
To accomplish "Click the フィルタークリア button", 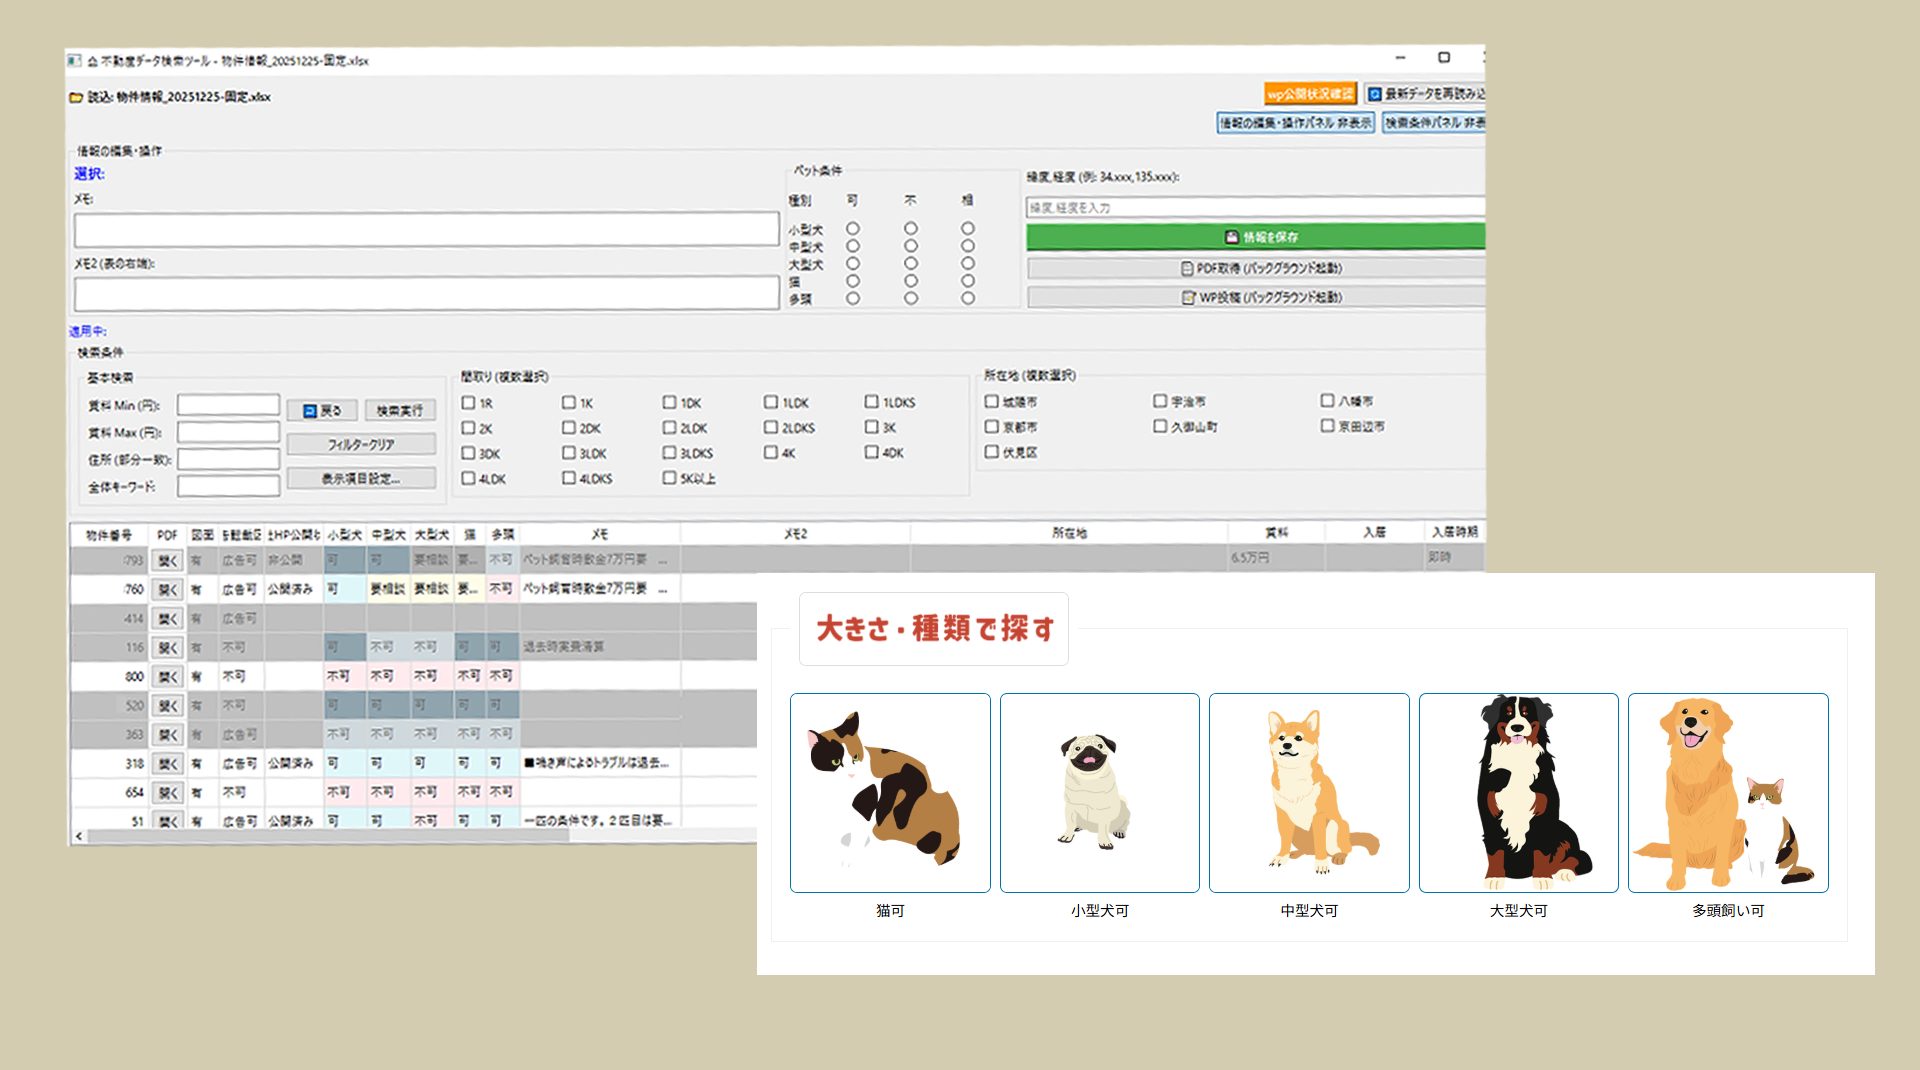I will tap(361, 444).
